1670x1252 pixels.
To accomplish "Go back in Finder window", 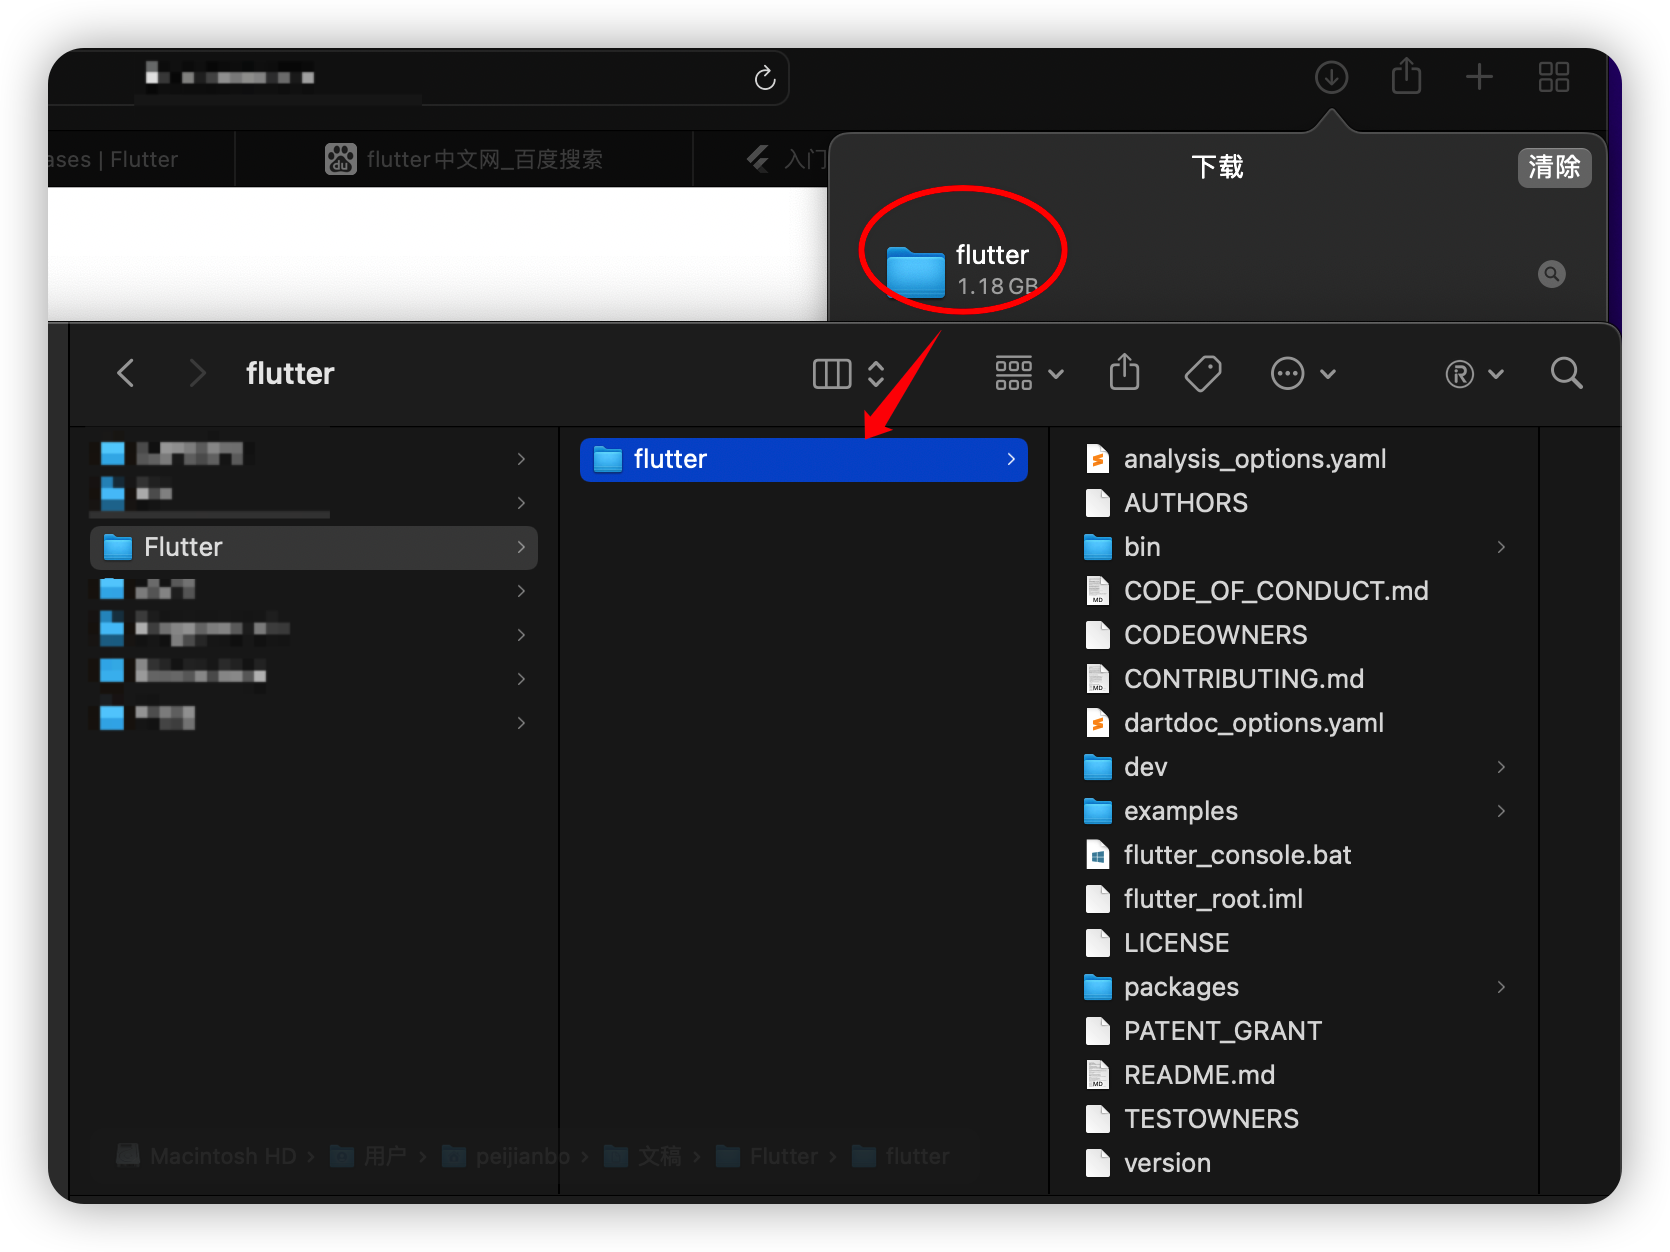I will tap(126, 374).
